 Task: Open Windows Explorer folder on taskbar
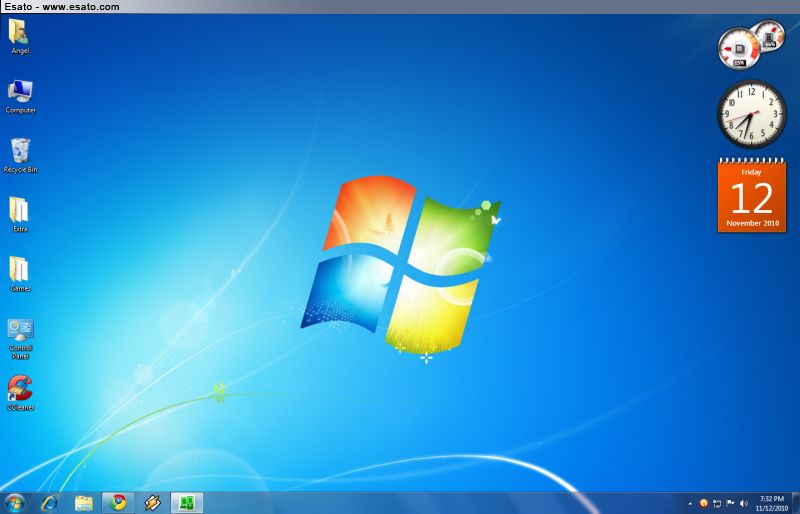click(84, 503)
